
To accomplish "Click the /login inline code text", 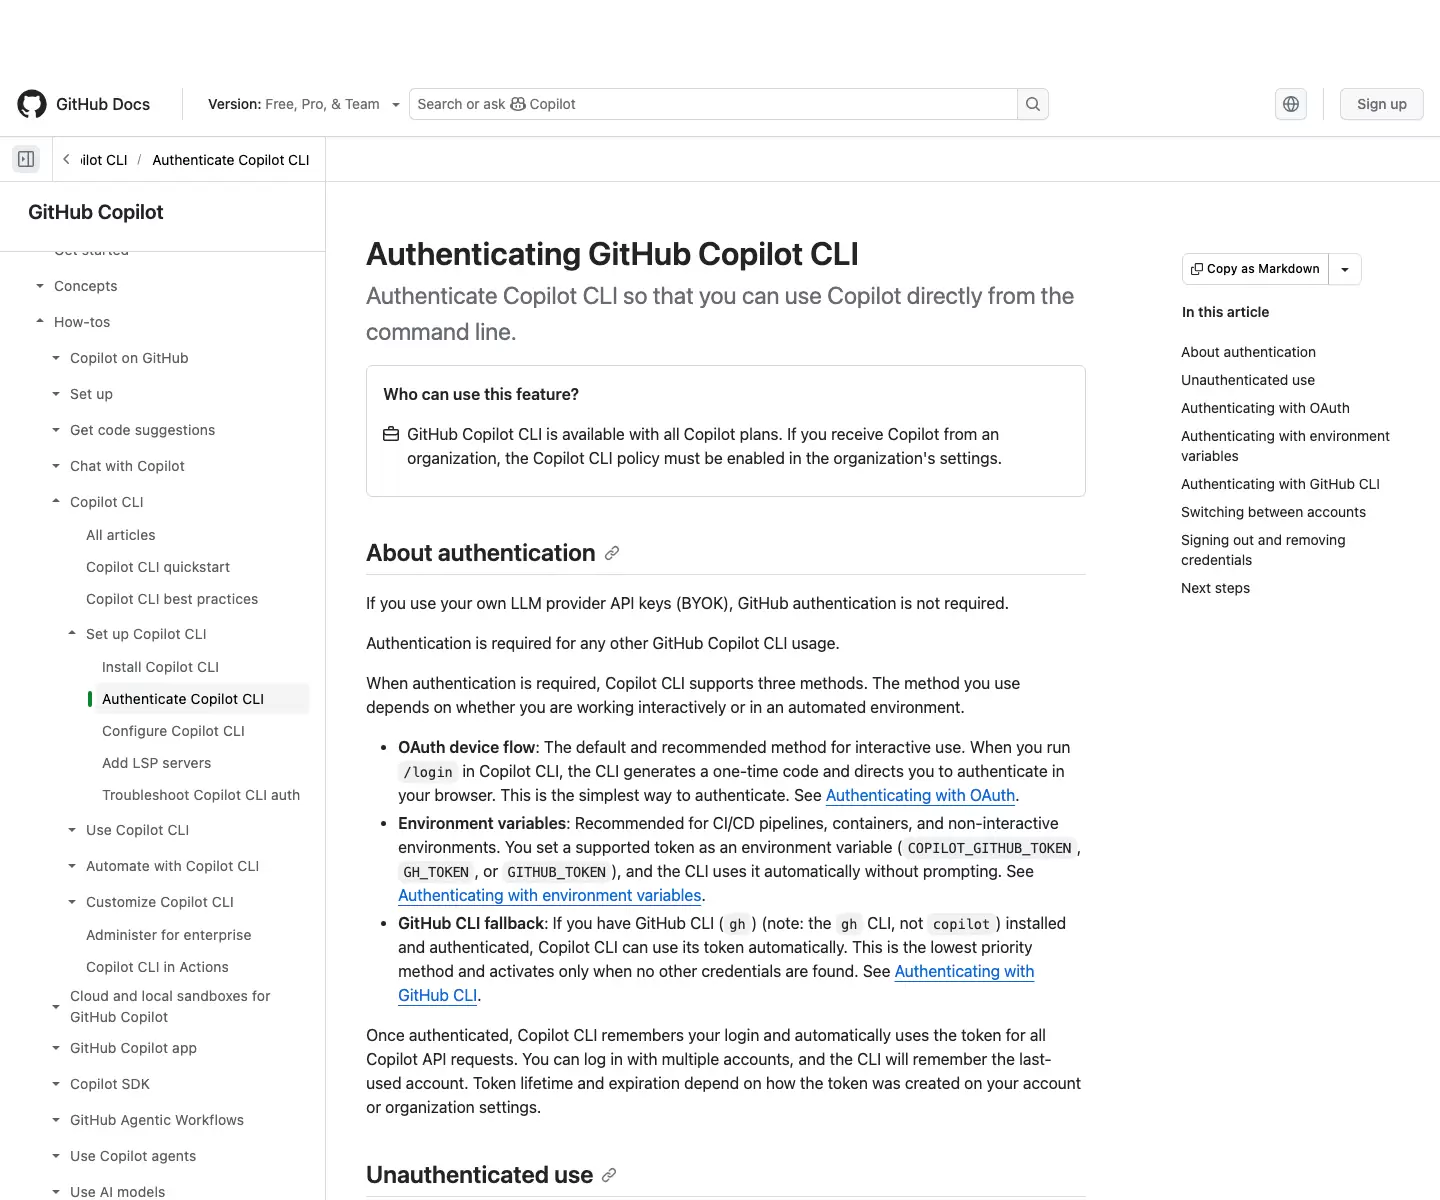I will pos(428,772).
